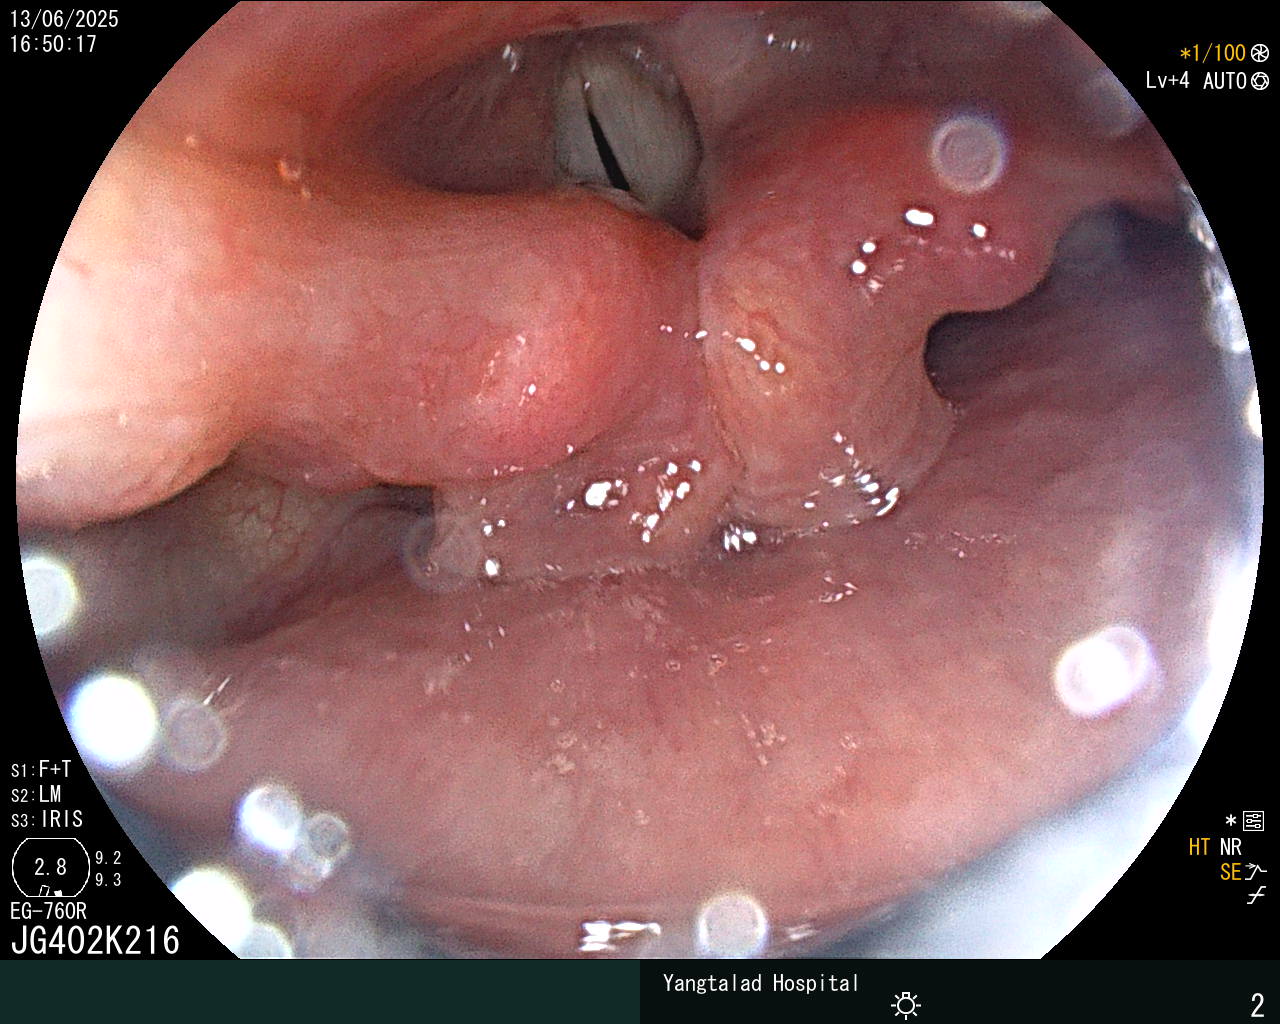
Task: Click the time 16:50:17
Action: pyautogui.click(x=53, y=44)
